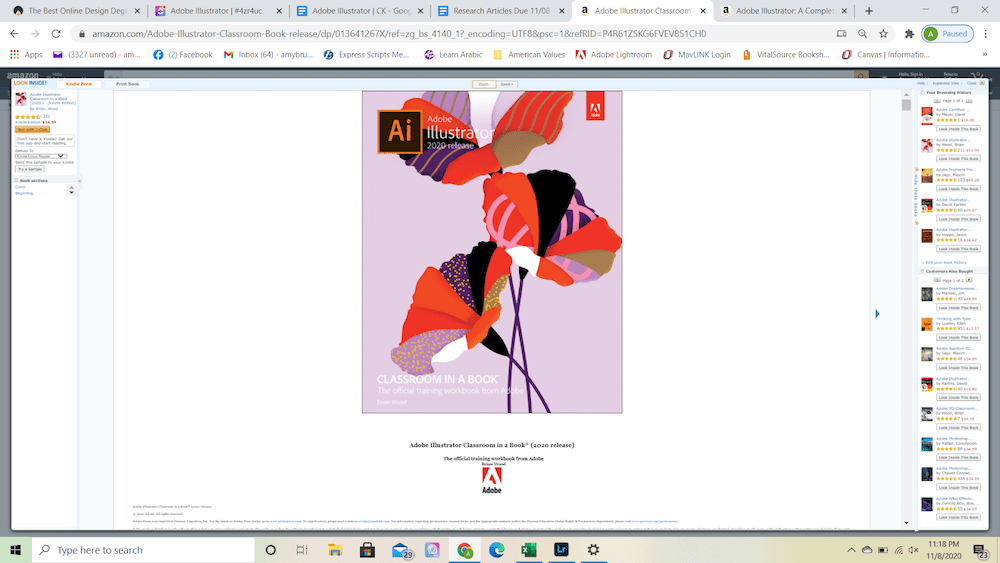The width and height of the screenshot is (1000, 563).
Task: Click the Illustrator book cover image
Action: pyautogui.click(x=492, y=252)
